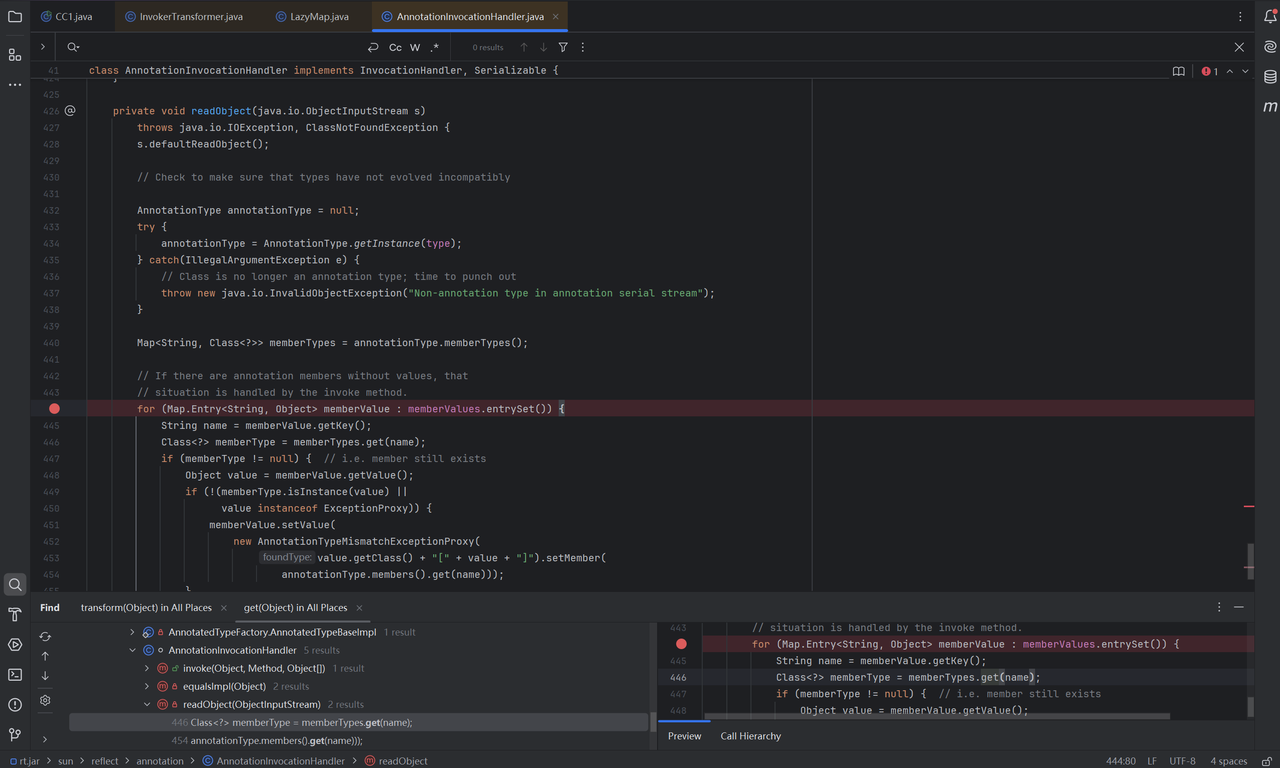Viewport: 1280px width, 768px height.
Task: Click the AnnotationInvocationHandler breadcrumb
Action: (x=273, y=761)
